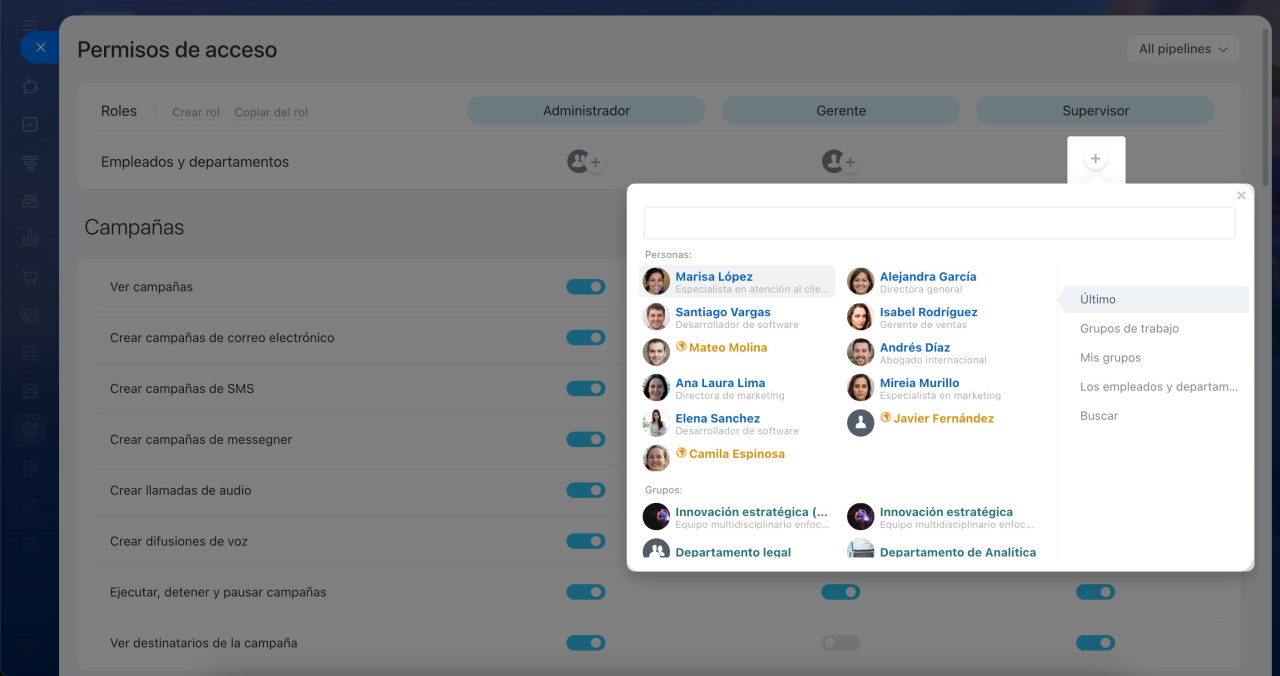Click the plus icon under Supervisor

click(x=1096, y=159)
